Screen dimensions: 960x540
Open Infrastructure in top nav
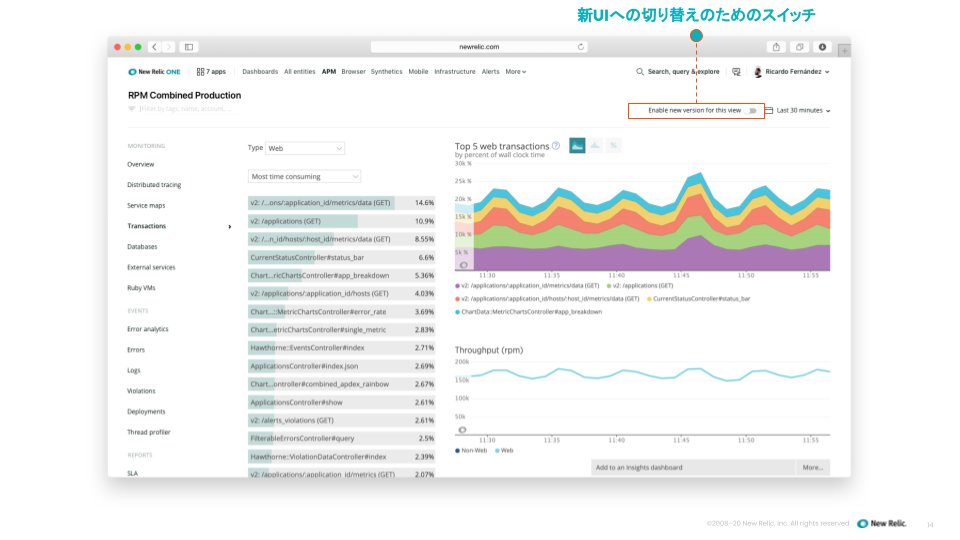(455, 72)
